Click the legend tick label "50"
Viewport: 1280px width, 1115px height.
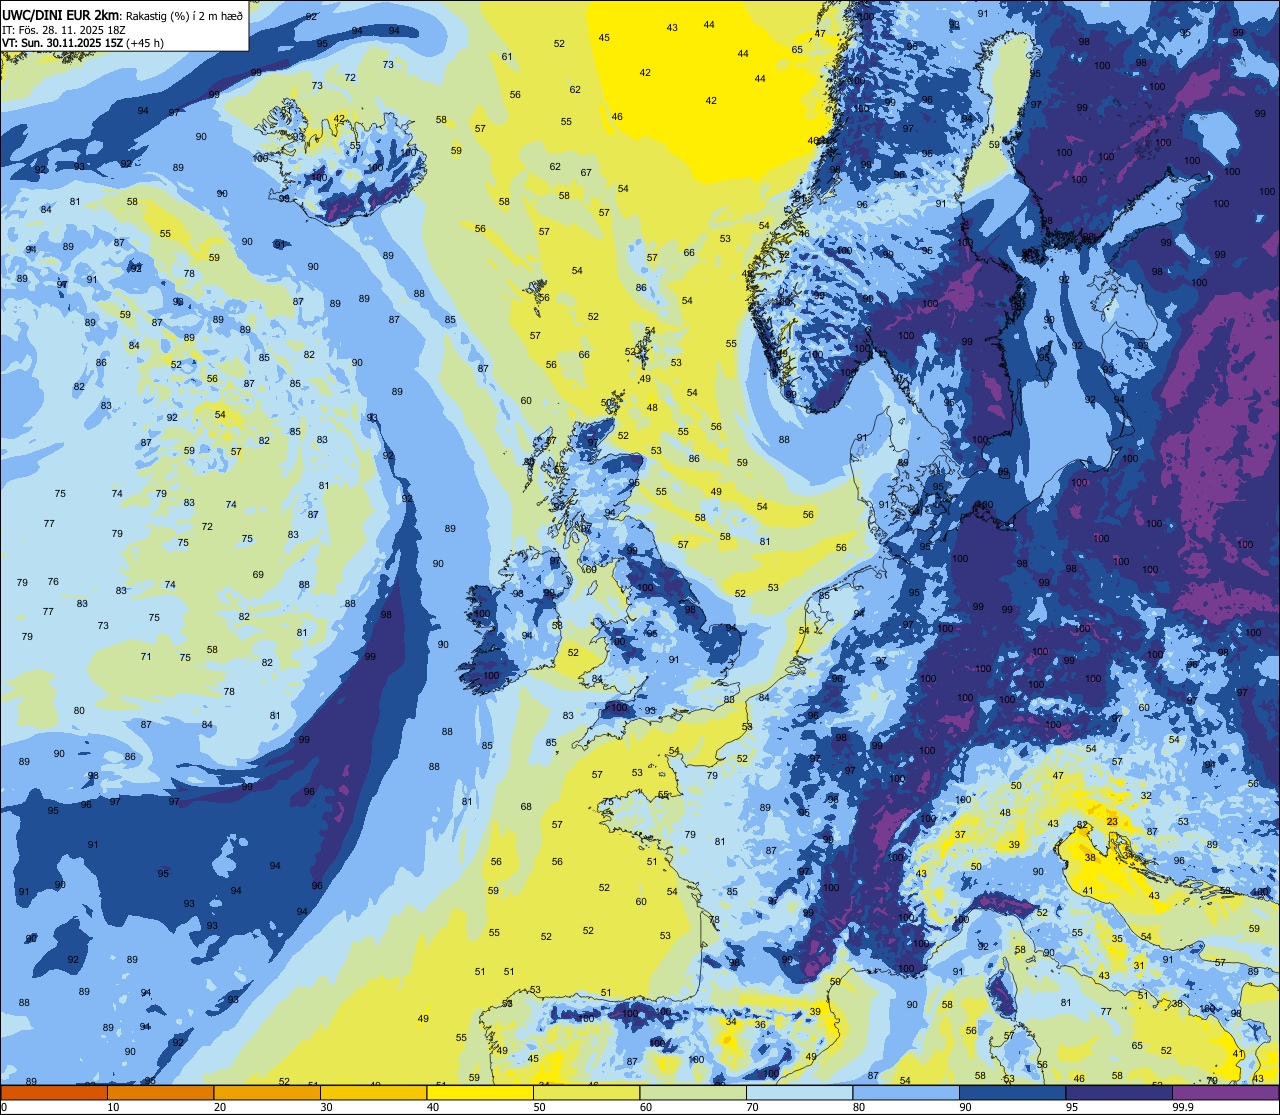540,1107
